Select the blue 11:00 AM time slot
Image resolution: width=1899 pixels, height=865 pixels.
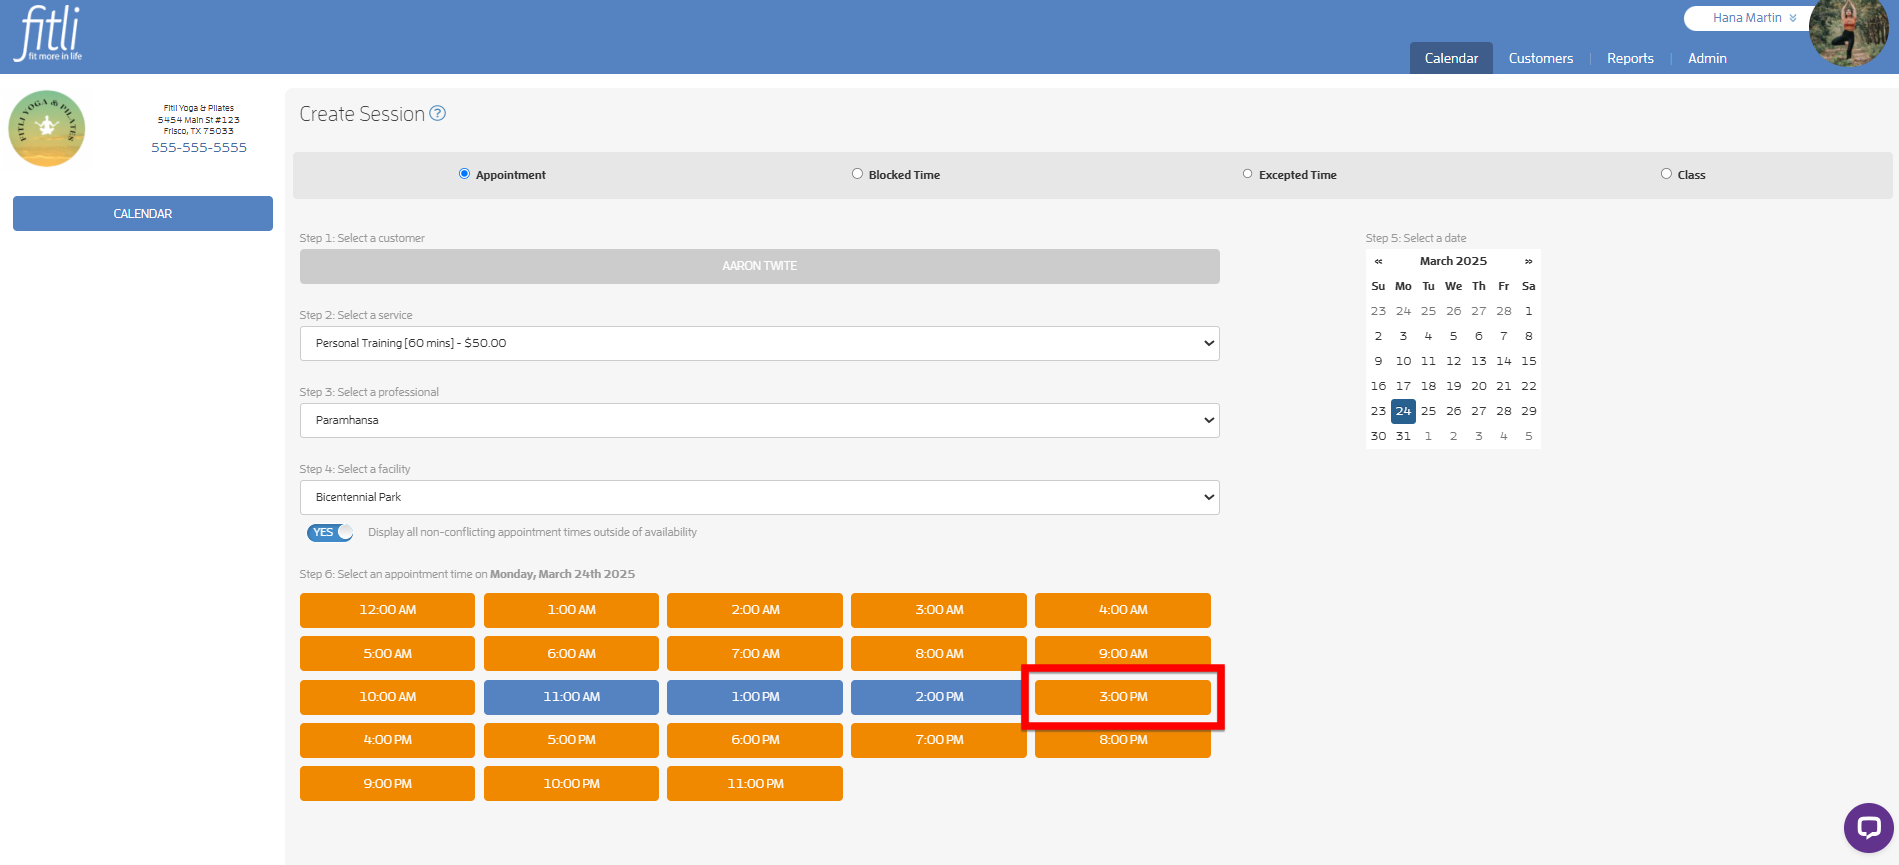point(571,697)
